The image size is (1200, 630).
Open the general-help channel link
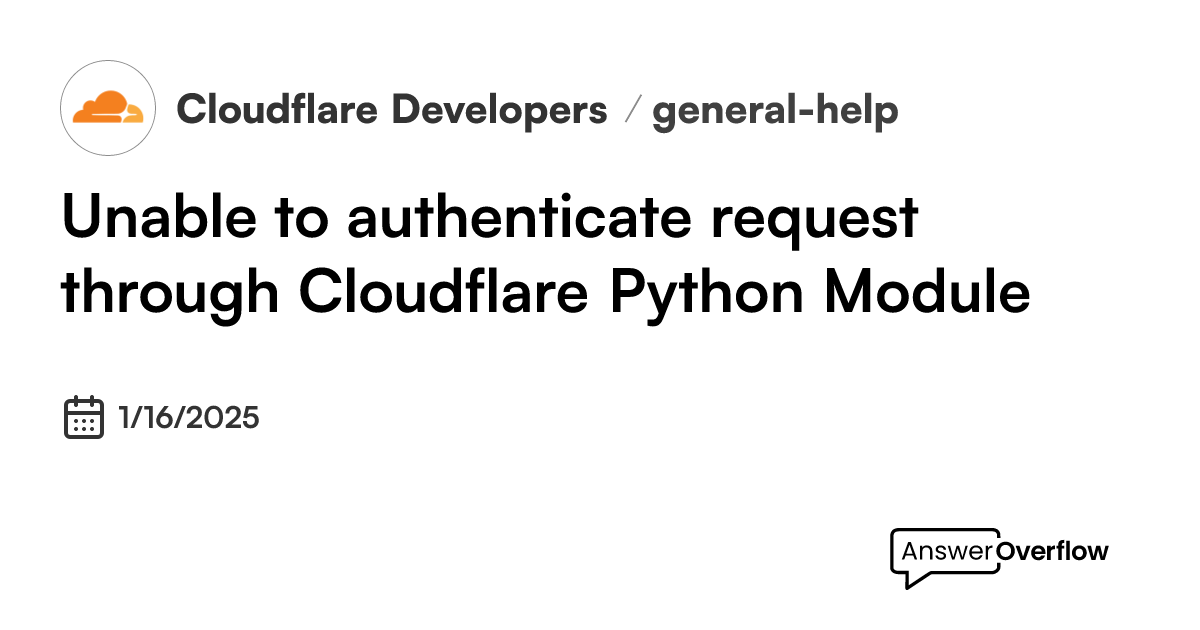(x=775, y=112)
